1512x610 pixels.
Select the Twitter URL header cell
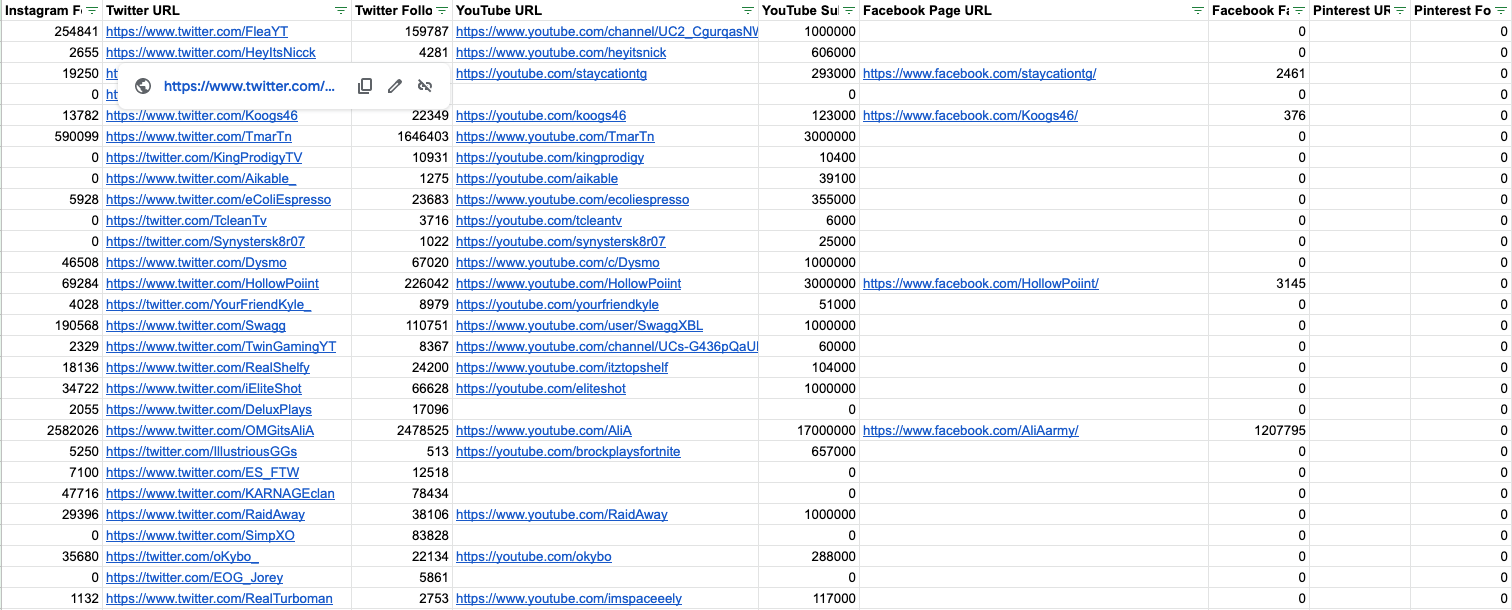coord(226,10)
